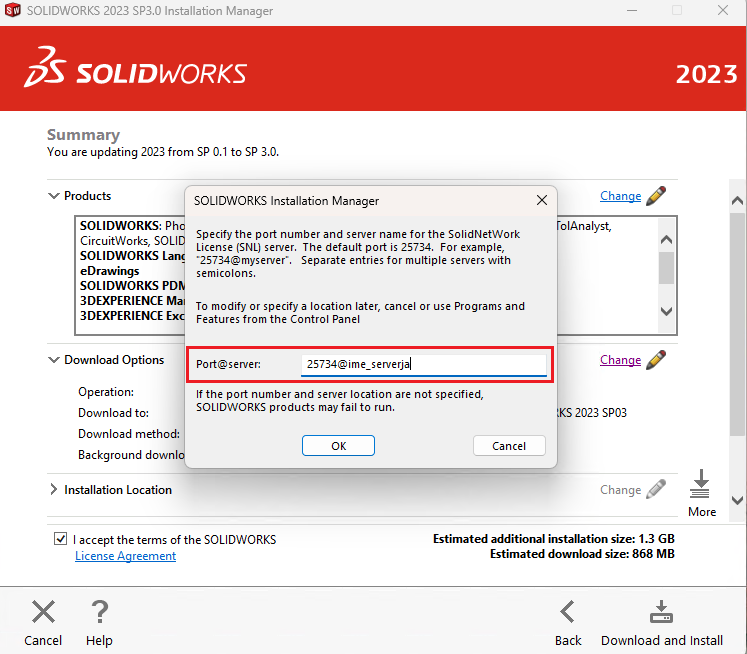This screenshot has width=747, height=654.
Task: Select the eDrawings product entry
Action: (x=110, y=271)
